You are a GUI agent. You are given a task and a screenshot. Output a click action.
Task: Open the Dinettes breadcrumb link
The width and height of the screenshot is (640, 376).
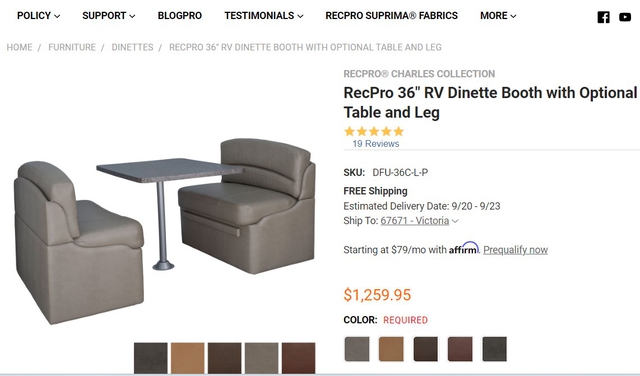coord(132,47)
